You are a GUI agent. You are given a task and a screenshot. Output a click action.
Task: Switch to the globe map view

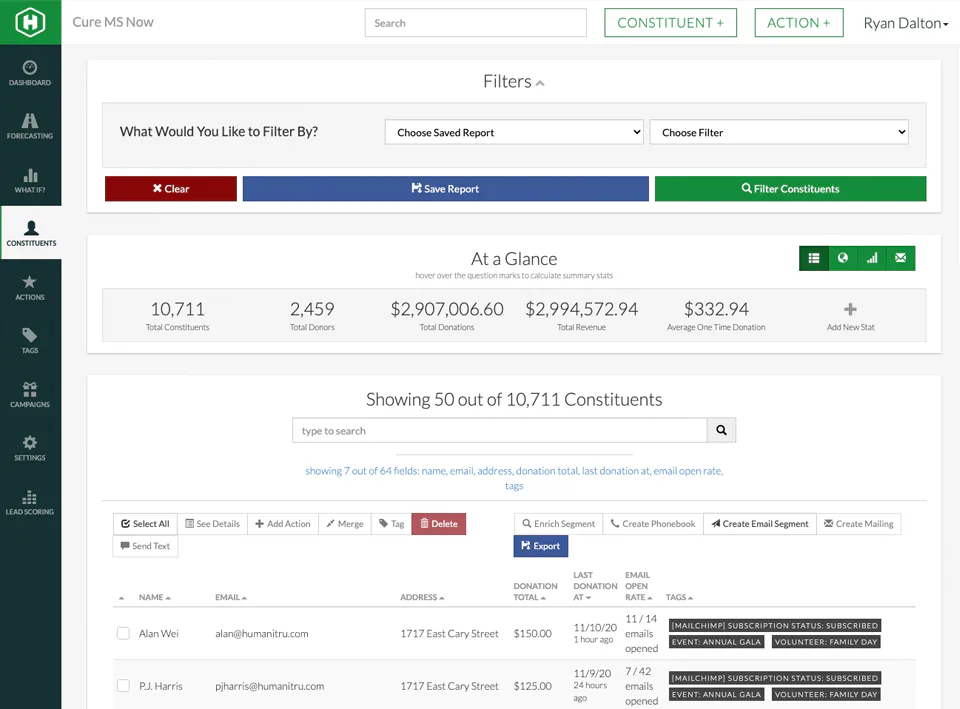tap(842, 258)
